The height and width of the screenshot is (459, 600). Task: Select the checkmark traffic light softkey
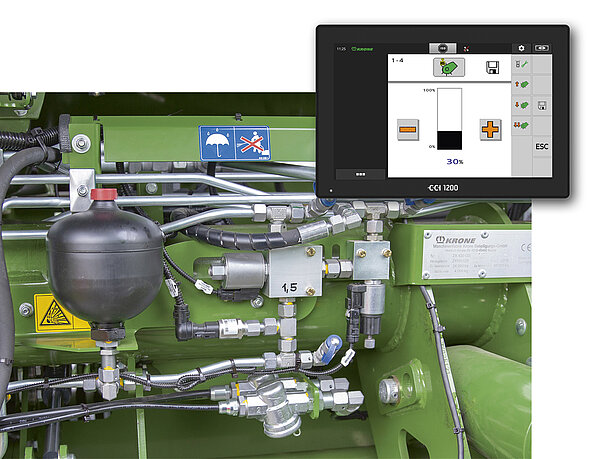(521, 66)
